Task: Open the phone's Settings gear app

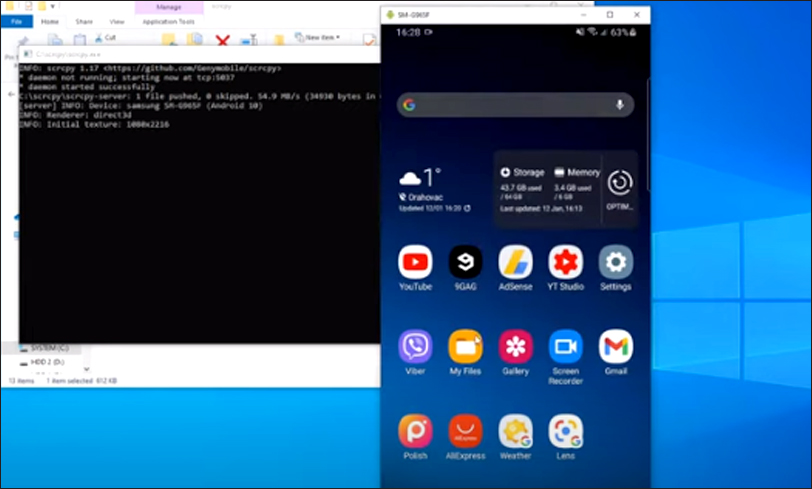Action: coord(616,262)
